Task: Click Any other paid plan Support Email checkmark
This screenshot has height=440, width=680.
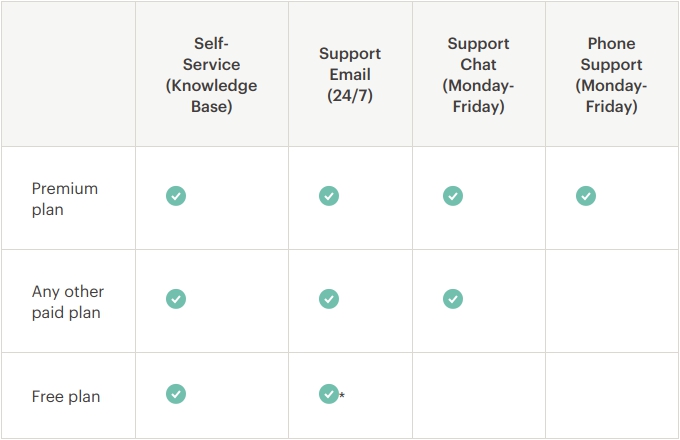Action: pos(329,298)
